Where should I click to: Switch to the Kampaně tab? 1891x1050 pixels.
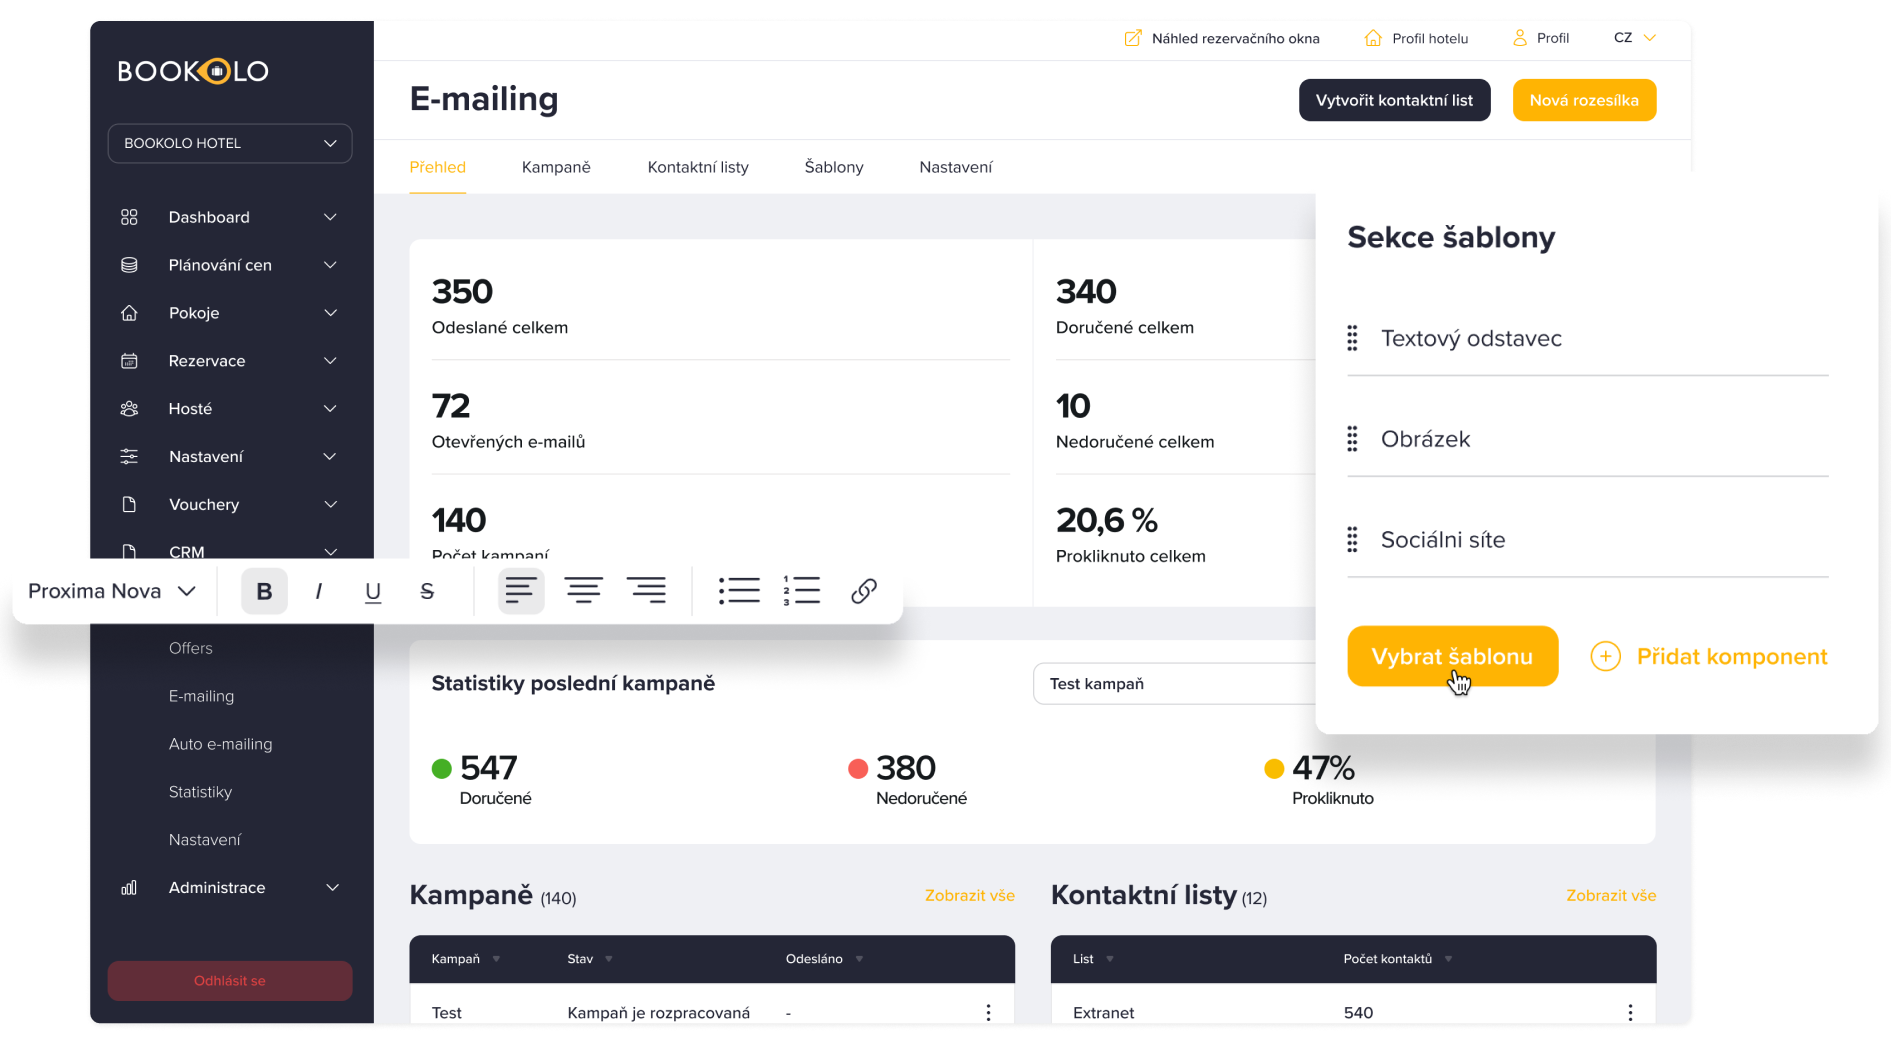pos(556,167)
